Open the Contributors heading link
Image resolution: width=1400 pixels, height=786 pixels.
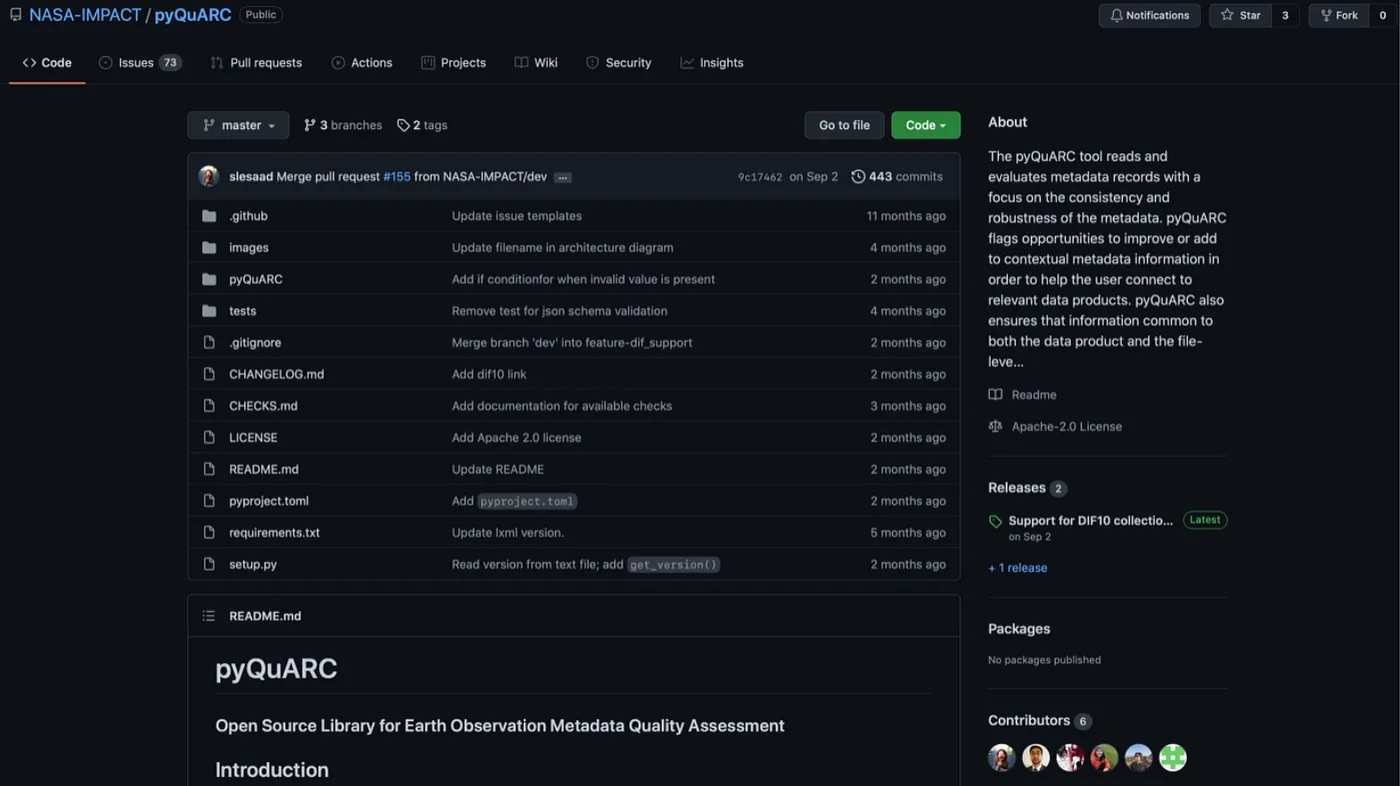pyautogui.click(x=1029, y=720)
